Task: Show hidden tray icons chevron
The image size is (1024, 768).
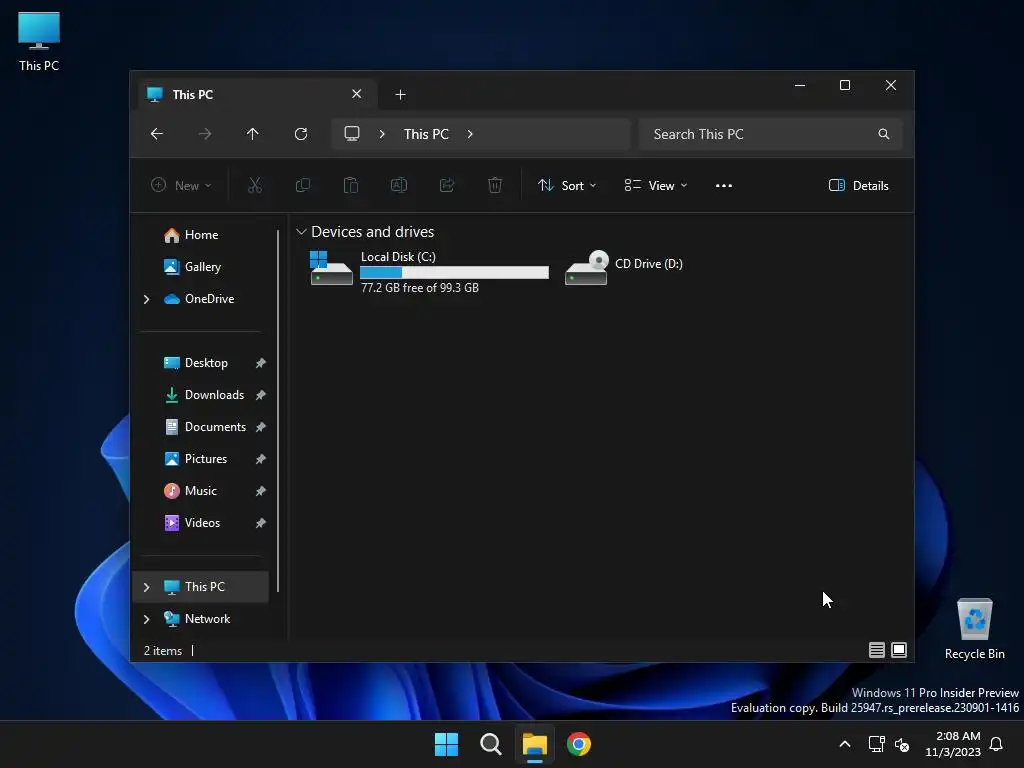Action: point(844,744)
